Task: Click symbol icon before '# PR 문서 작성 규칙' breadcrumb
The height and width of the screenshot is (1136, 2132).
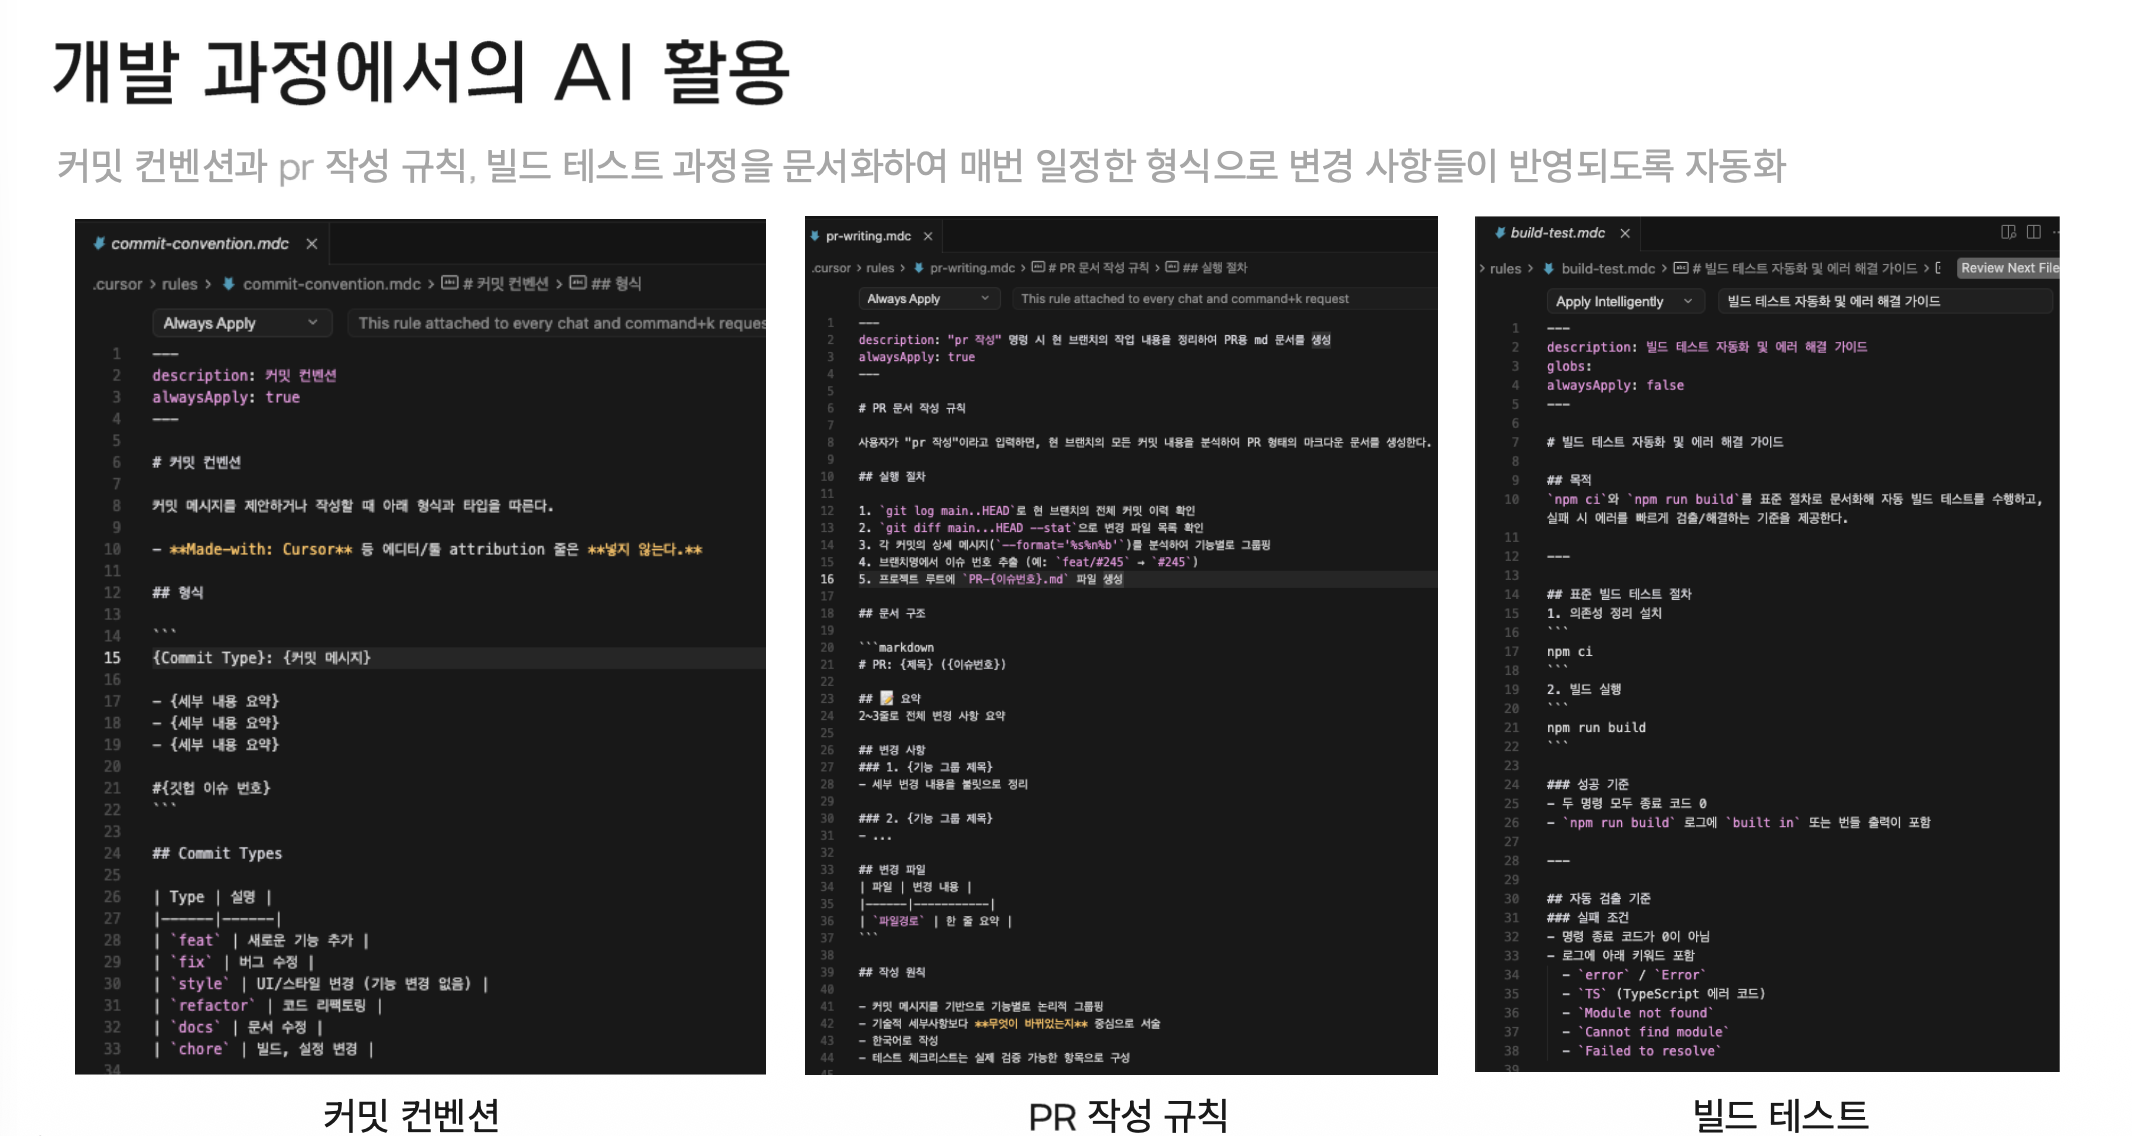Action: tap(1038, 267)
